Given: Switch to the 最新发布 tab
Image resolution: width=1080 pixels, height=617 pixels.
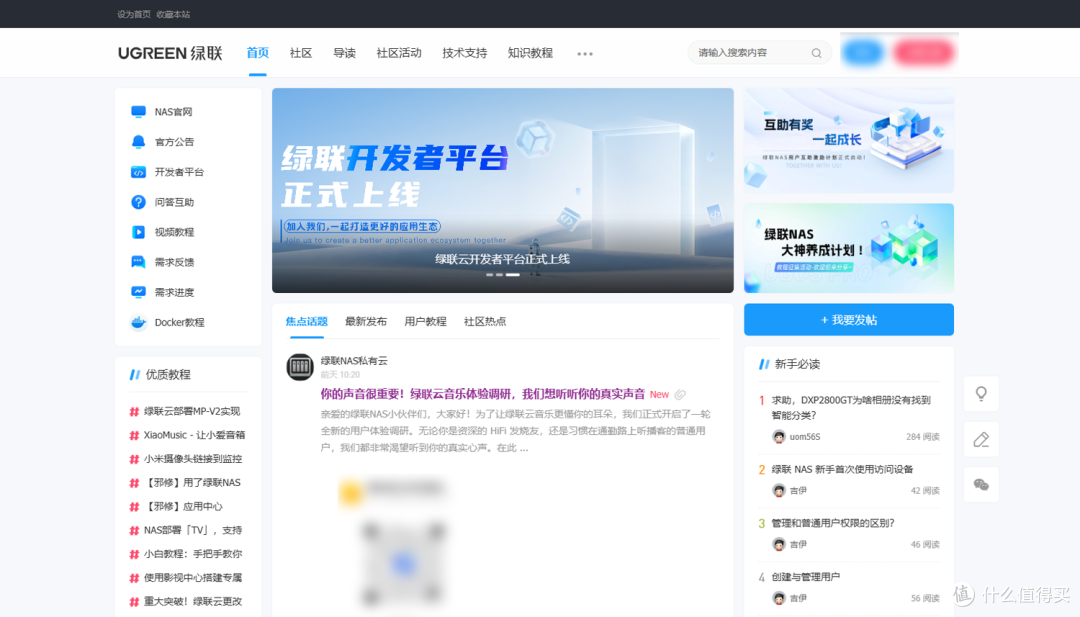Looking at the screenshot, I should point(366,322).
